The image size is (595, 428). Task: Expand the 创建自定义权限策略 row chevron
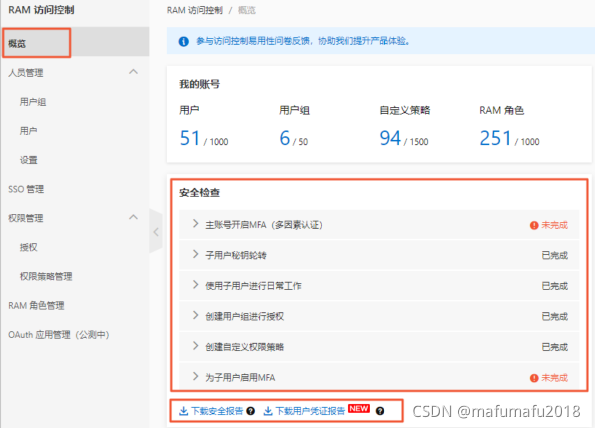tap(195, 346)
